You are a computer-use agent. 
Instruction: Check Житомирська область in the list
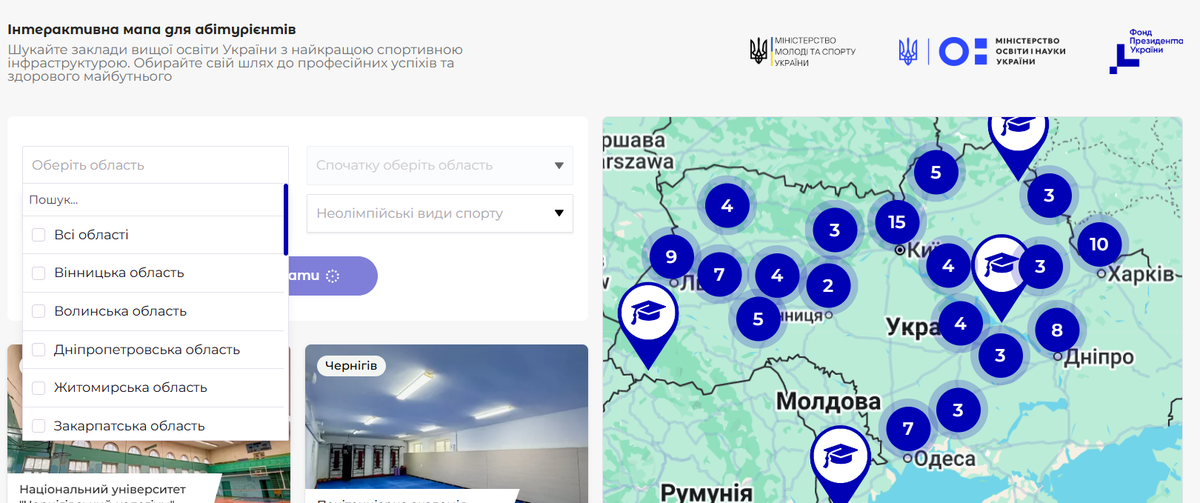[39, 388]
